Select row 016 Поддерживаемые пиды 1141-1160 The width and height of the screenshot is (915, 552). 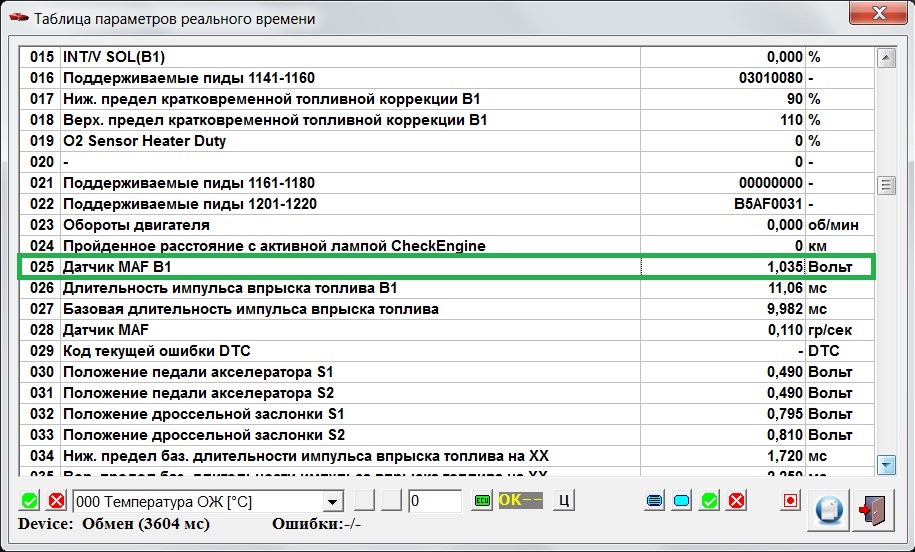[x=446, y=78]
